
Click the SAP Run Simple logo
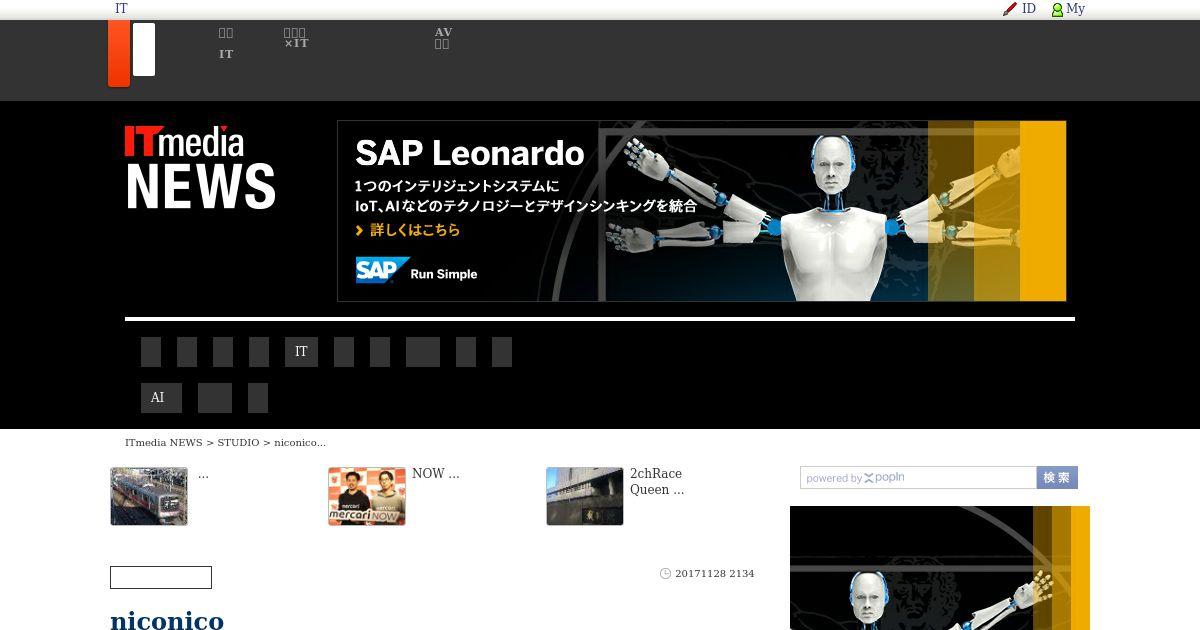[416, 271]
